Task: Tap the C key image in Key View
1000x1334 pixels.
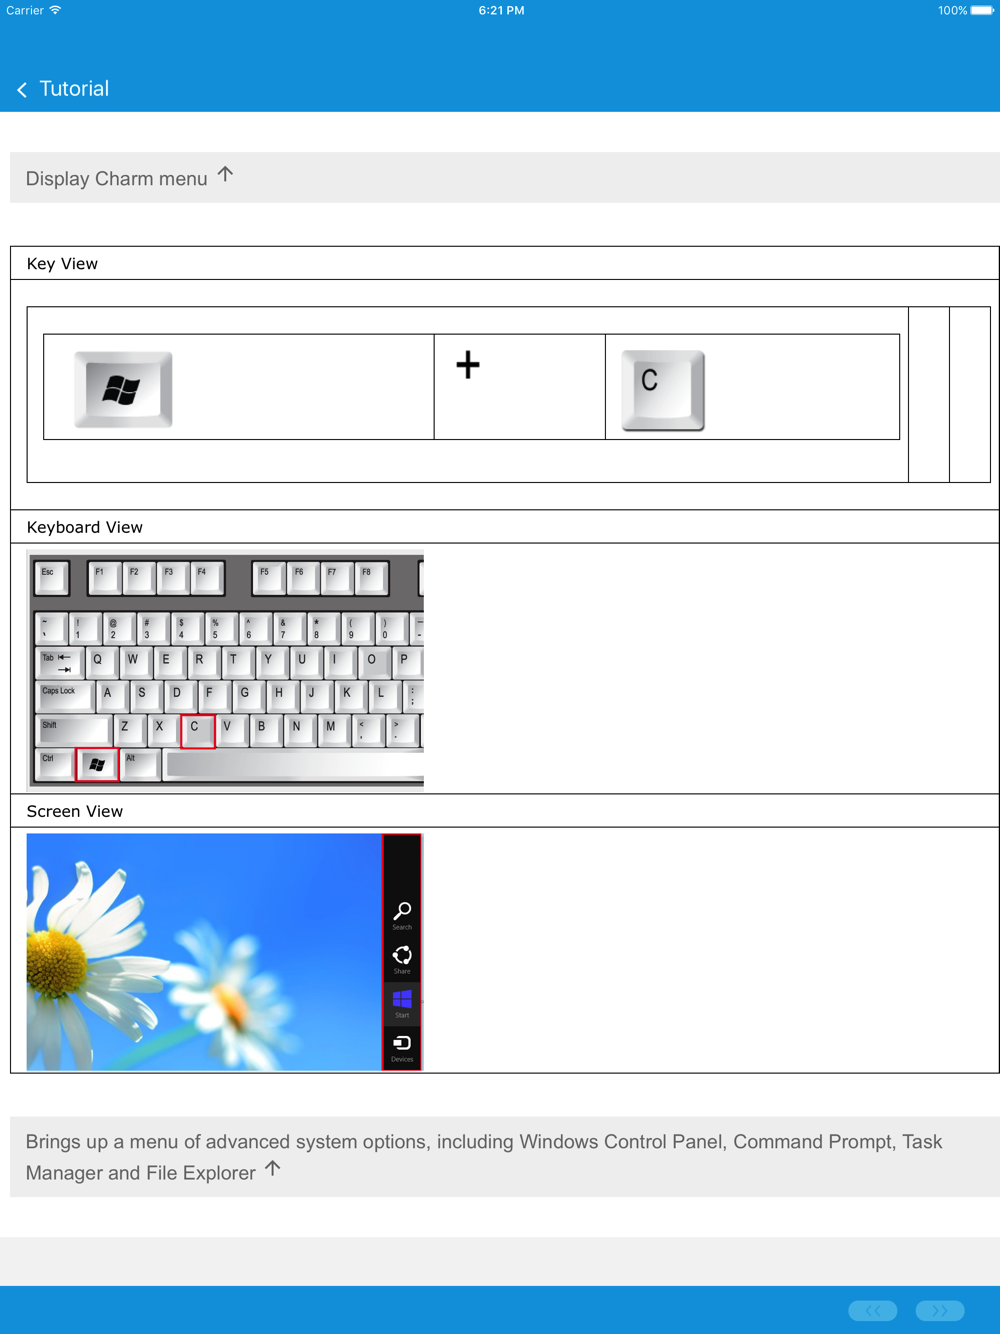Action: click(x=663, y=390)
